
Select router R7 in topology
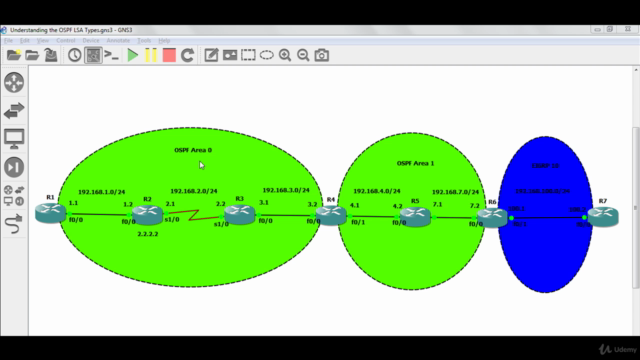click(603, 217)
